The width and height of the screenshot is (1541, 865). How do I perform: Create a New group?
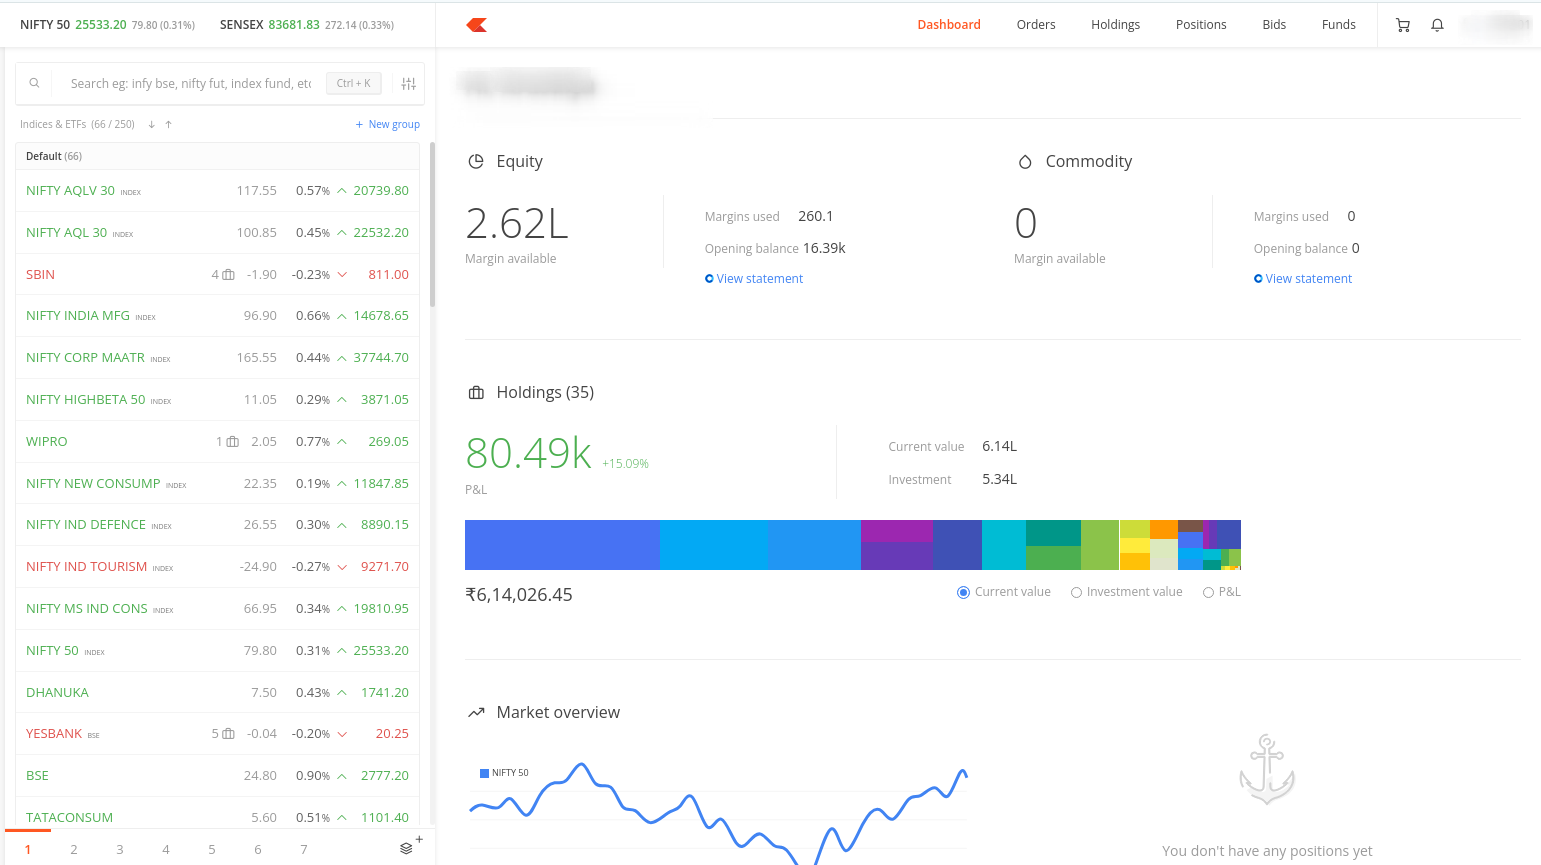coord(388,124)
